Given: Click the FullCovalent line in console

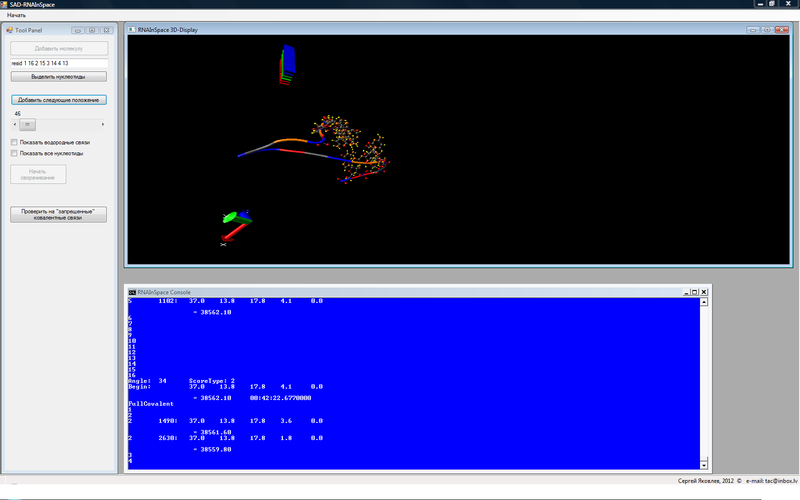Looking at the screenshot, I should pyautogui.click(x=151, y=404).
